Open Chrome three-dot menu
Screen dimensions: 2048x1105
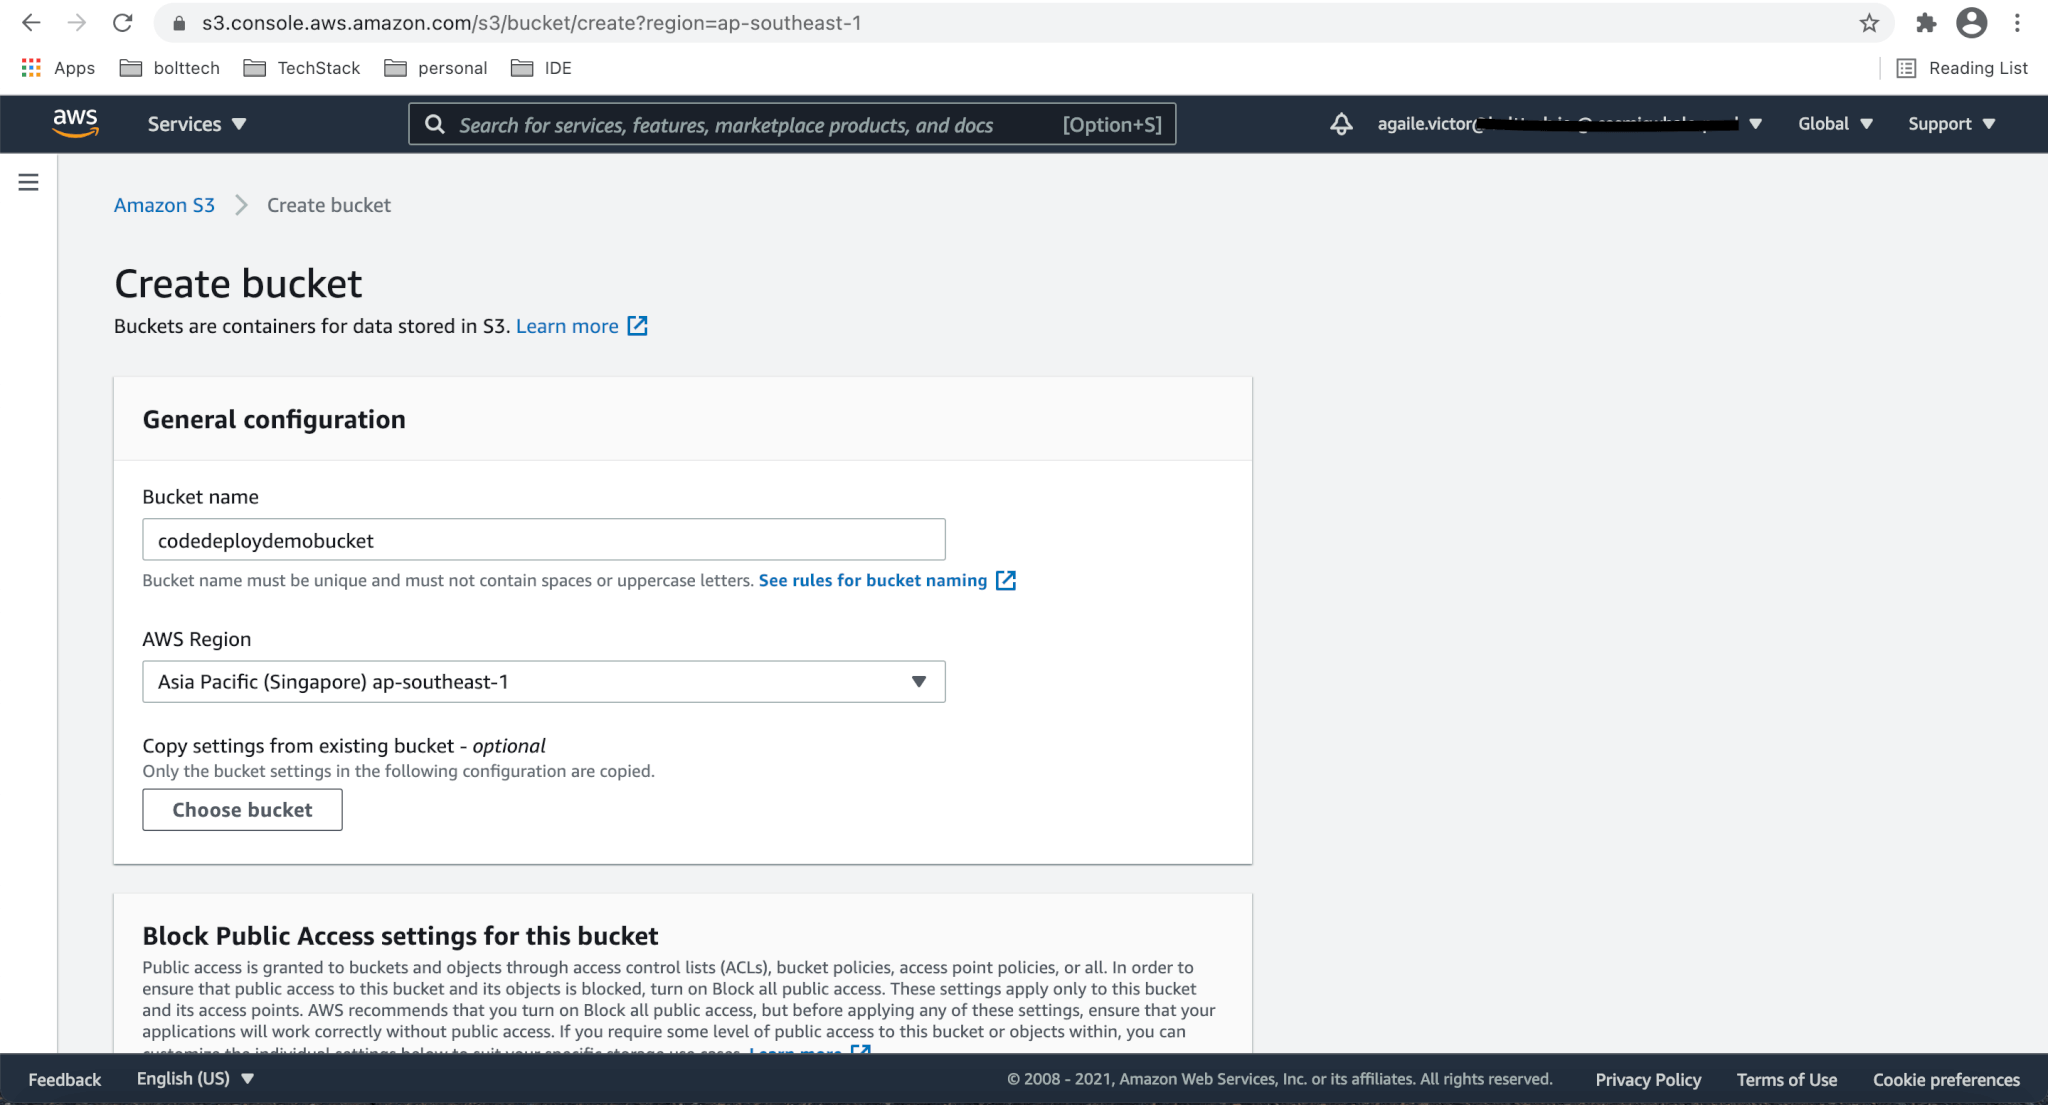tap(2017, 23)
